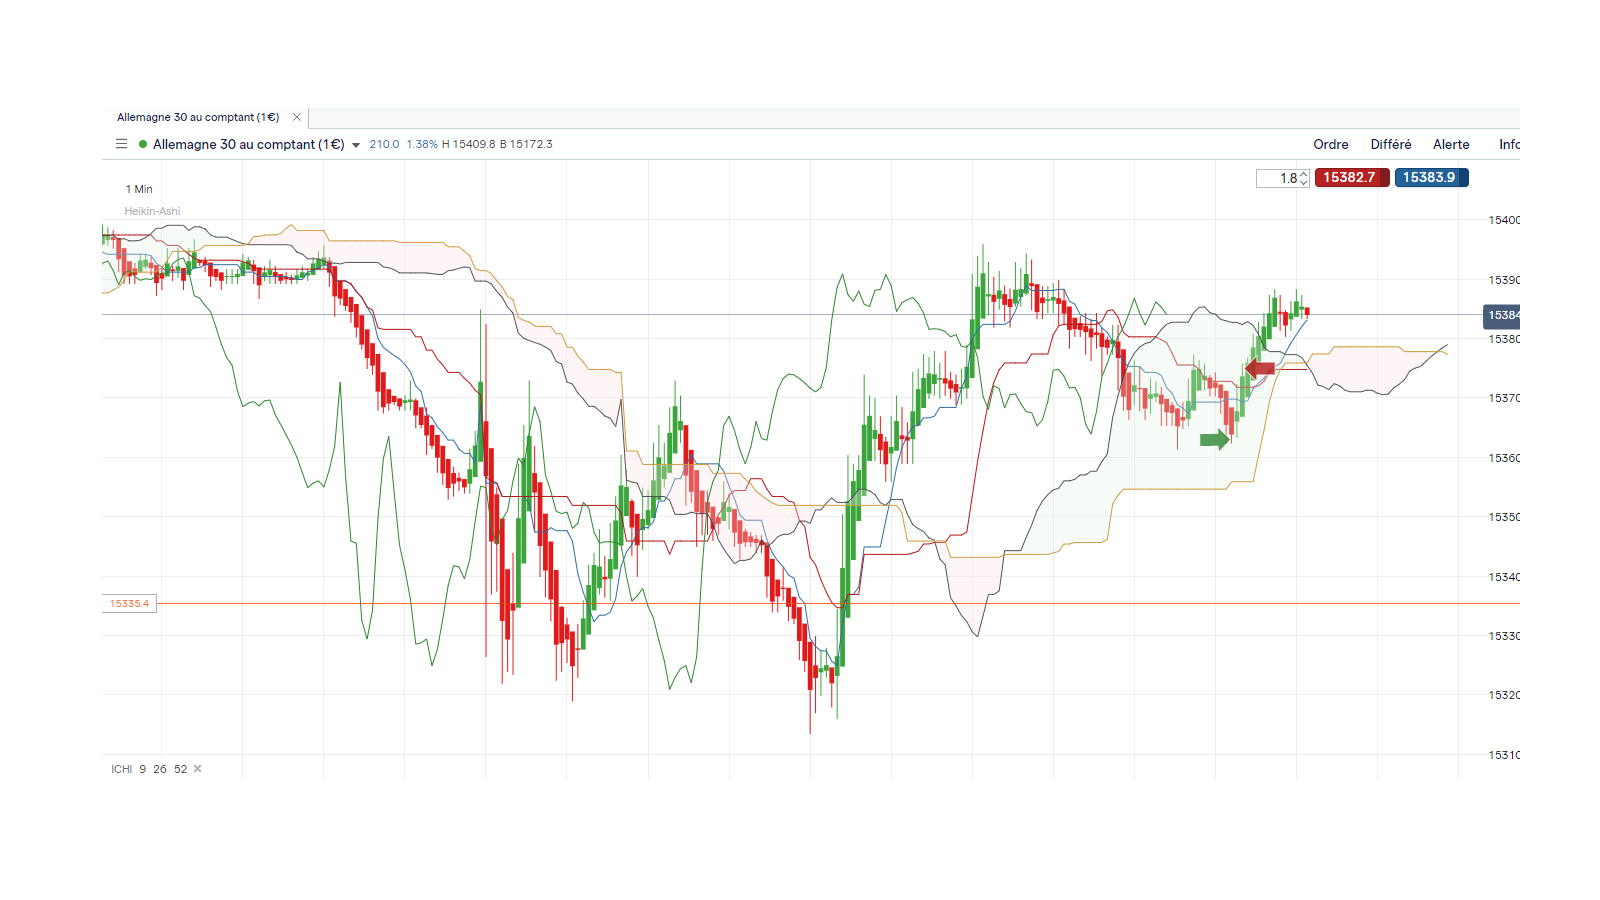Image resolution: width=1600 pixels, height=900 pixels.
Task: Click the green right arrow marker on chart
Action: coord(1215,439)
